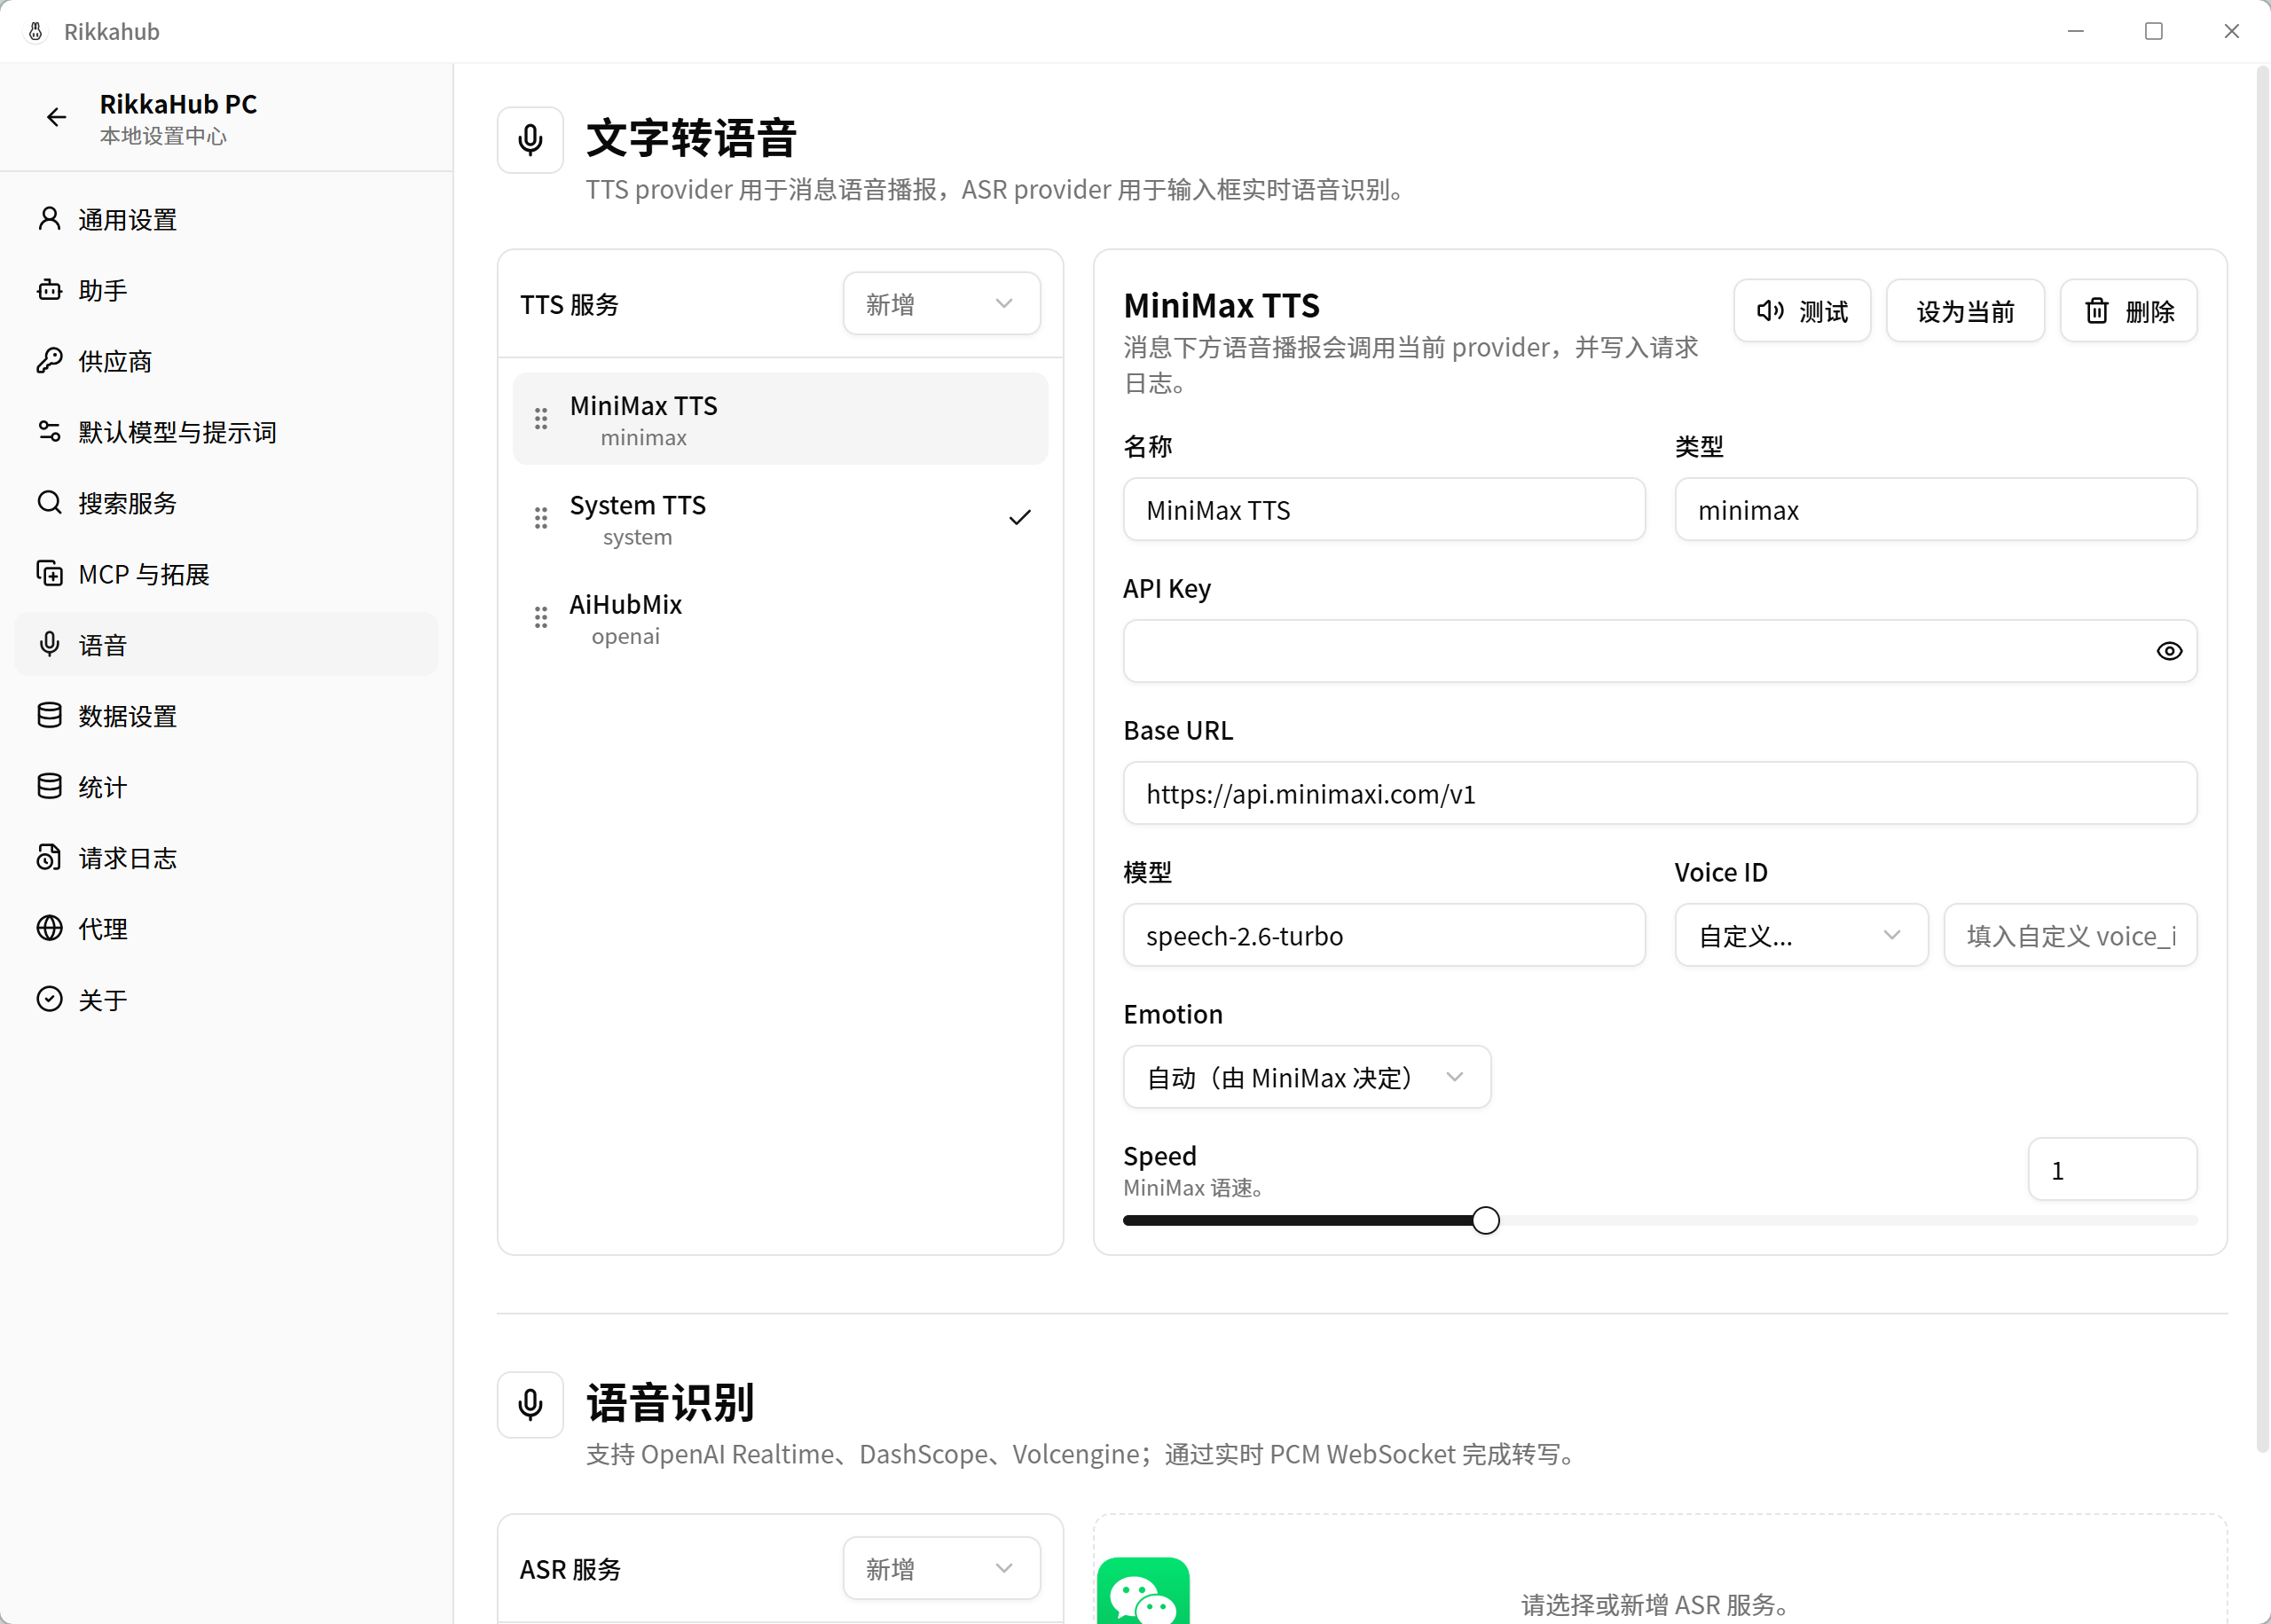Click the microphone icon next to 文字转语音
Screen dimensions: 2271x1624
pyautogui.click(x=530, y=140)
